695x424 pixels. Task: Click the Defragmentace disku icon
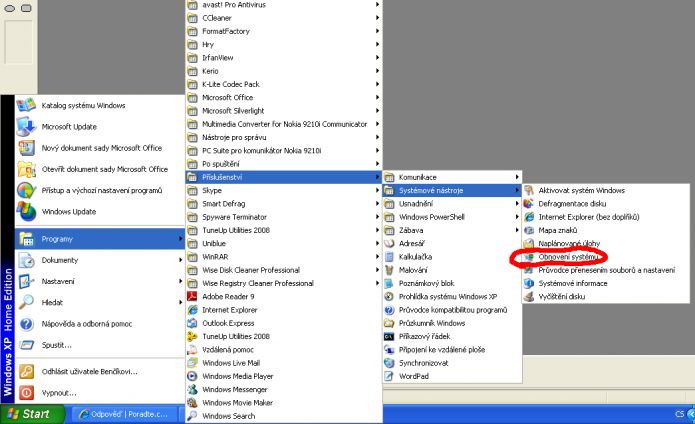(x=528, y=203)
